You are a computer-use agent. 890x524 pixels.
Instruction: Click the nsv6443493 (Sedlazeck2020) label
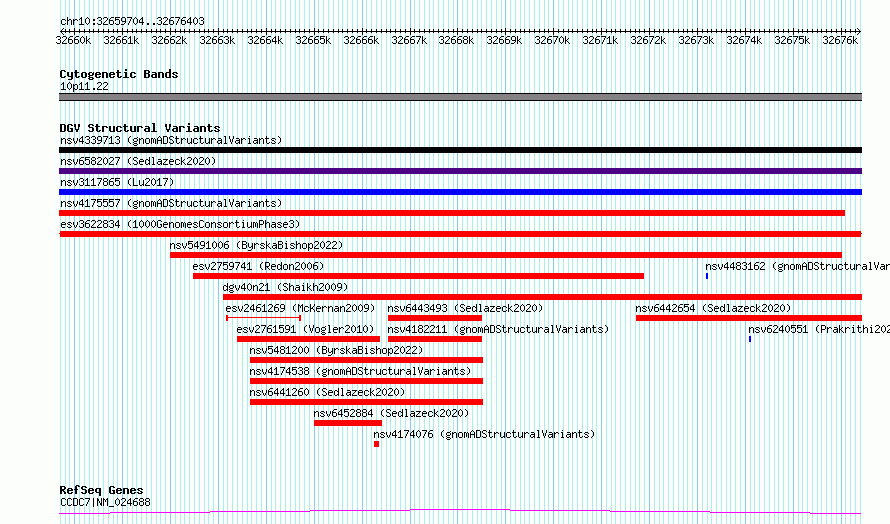[x=465, y=308]
